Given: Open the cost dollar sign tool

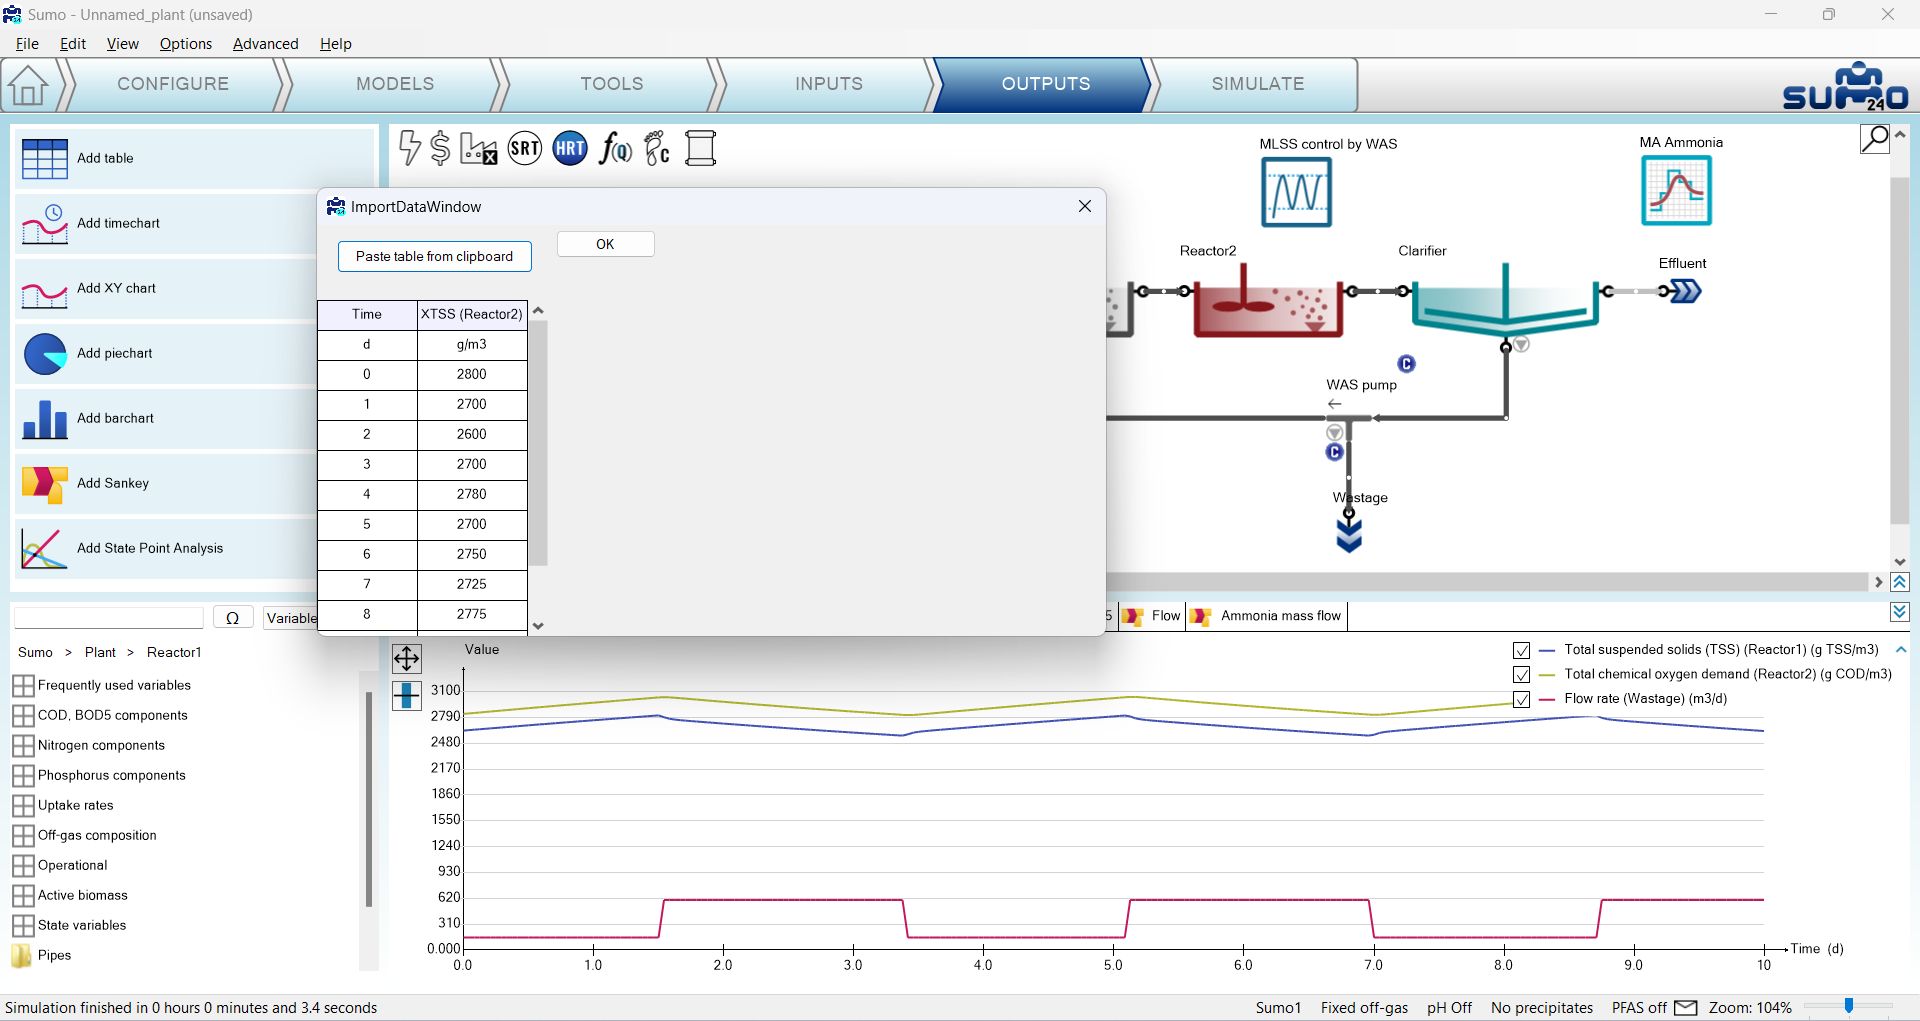Looking at the screenshot, I should 440,148.
